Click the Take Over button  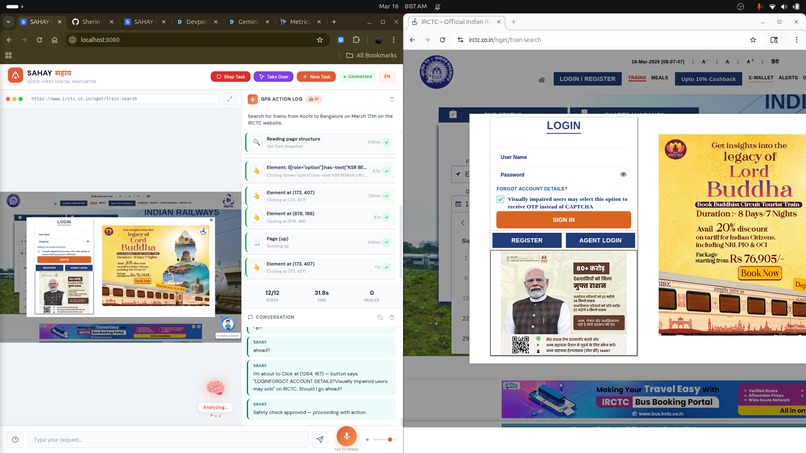tap(273, 77)
